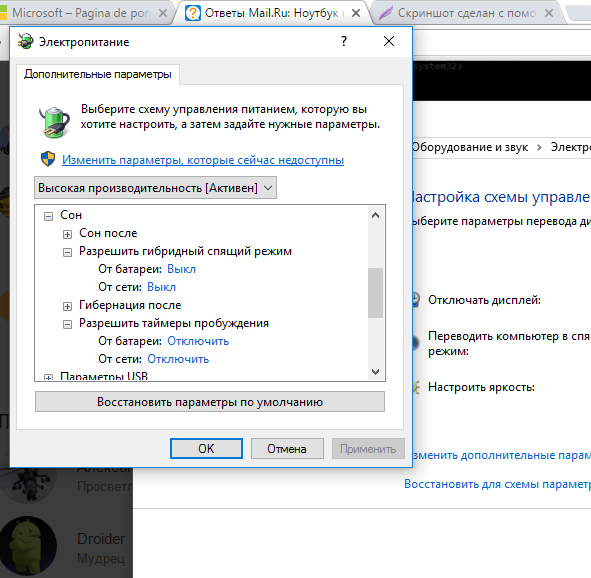Collapse Разрешить таймеры пробуждения node
This screenshot has width=591, height=578.
pos(67,324)
